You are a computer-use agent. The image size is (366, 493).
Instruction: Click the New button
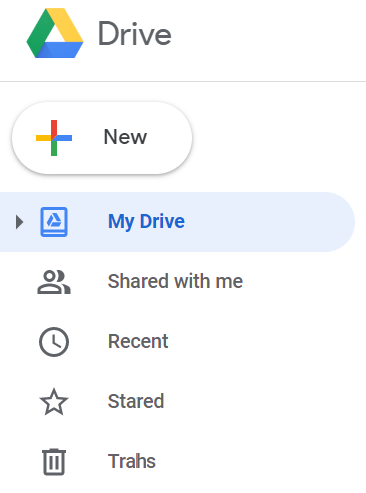coord(102,138)
